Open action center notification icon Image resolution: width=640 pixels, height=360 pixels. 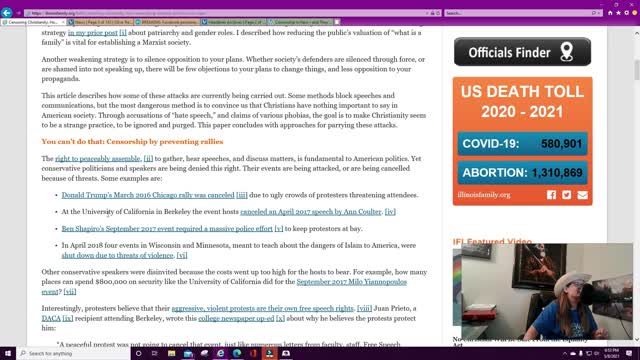629,353
